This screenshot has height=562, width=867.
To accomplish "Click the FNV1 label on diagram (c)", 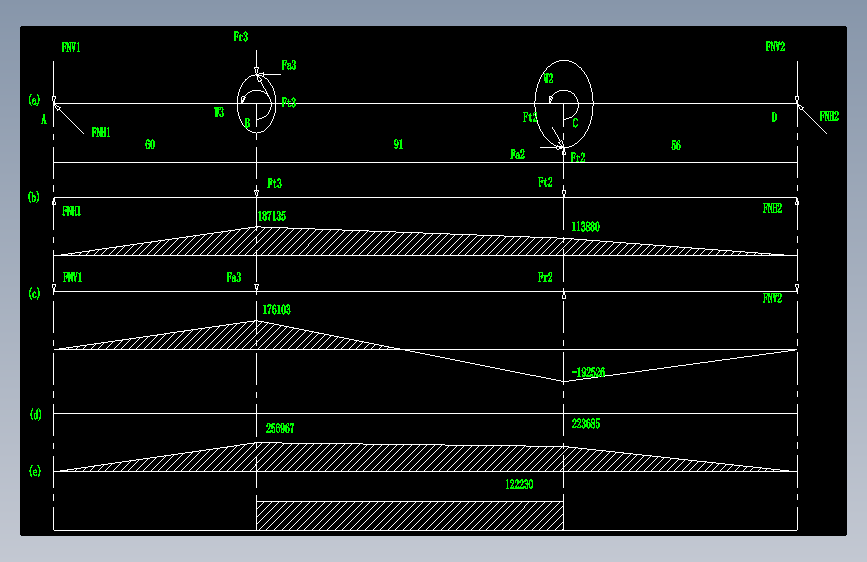I will 72,277.
